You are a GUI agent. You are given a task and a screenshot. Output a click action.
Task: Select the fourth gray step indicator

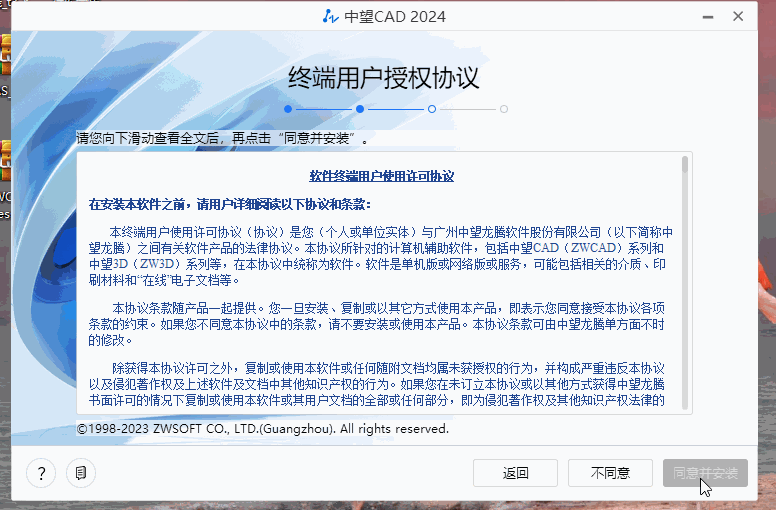pos(504,109)
